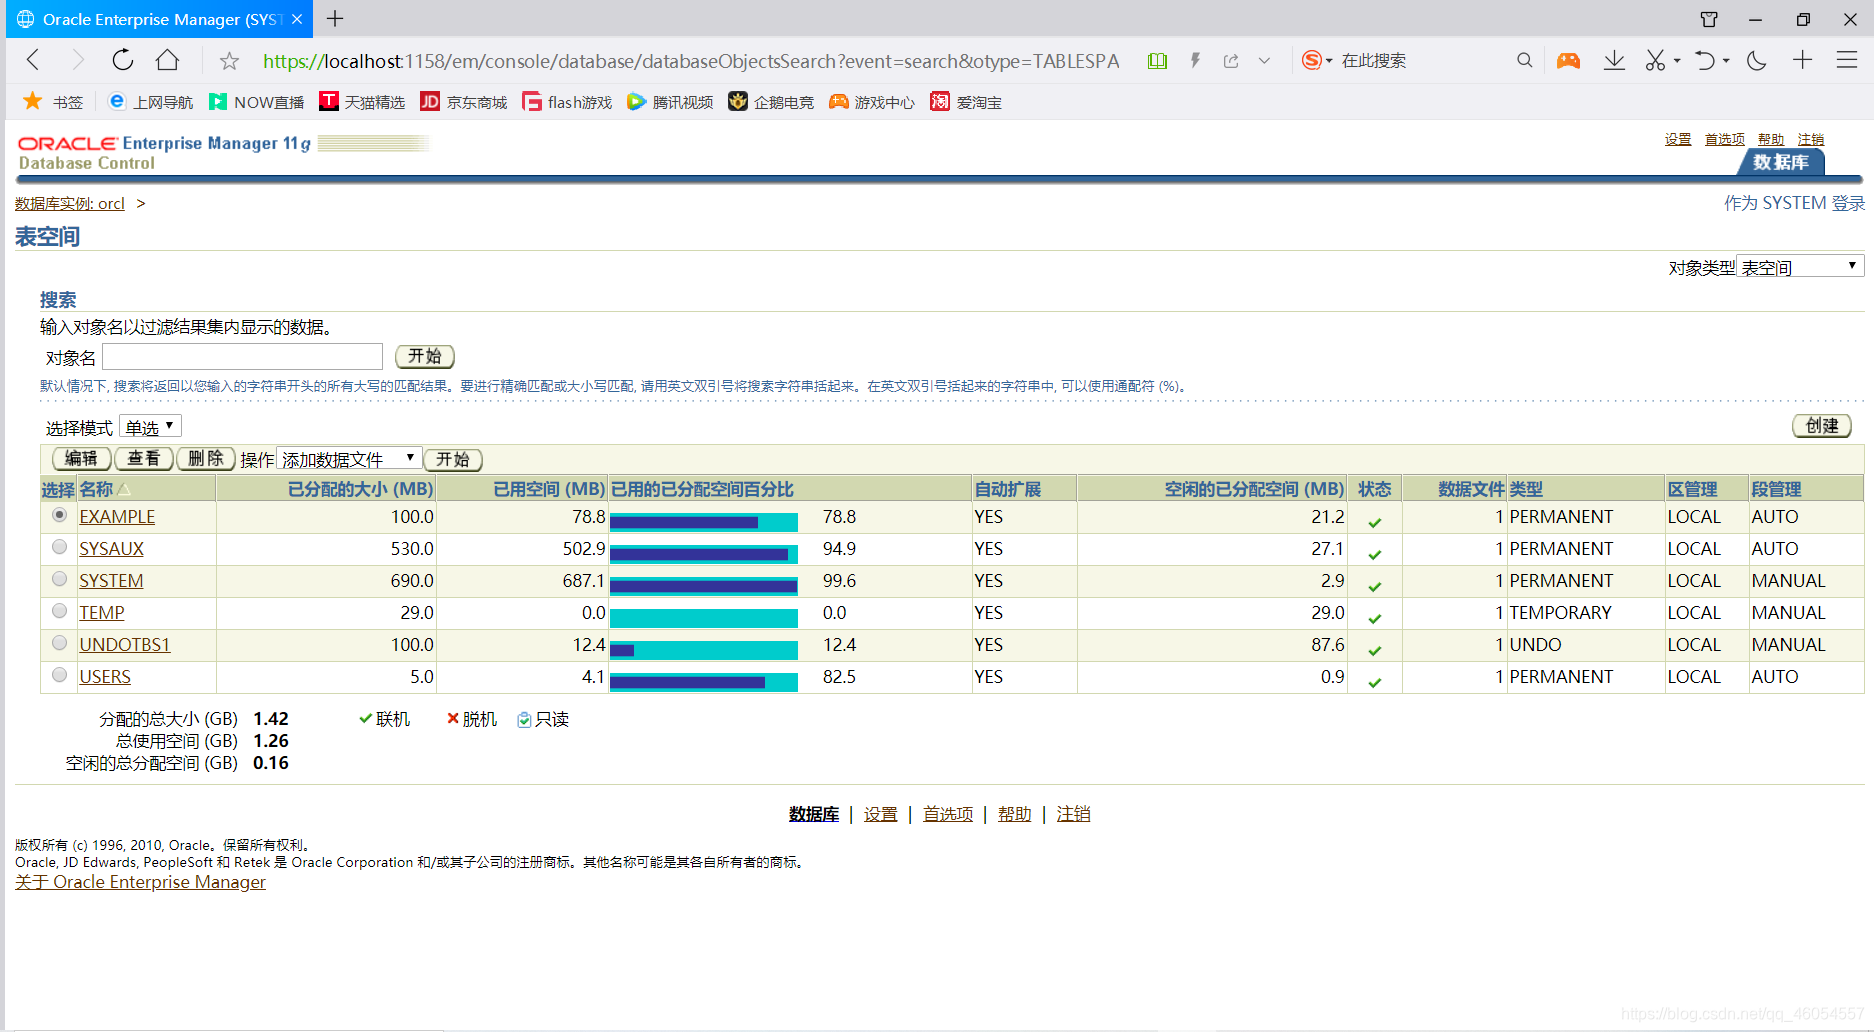Select the UNDOTBS1 tablespace radio button
The image size is (1874, 1032).
(x=60, y=643)
